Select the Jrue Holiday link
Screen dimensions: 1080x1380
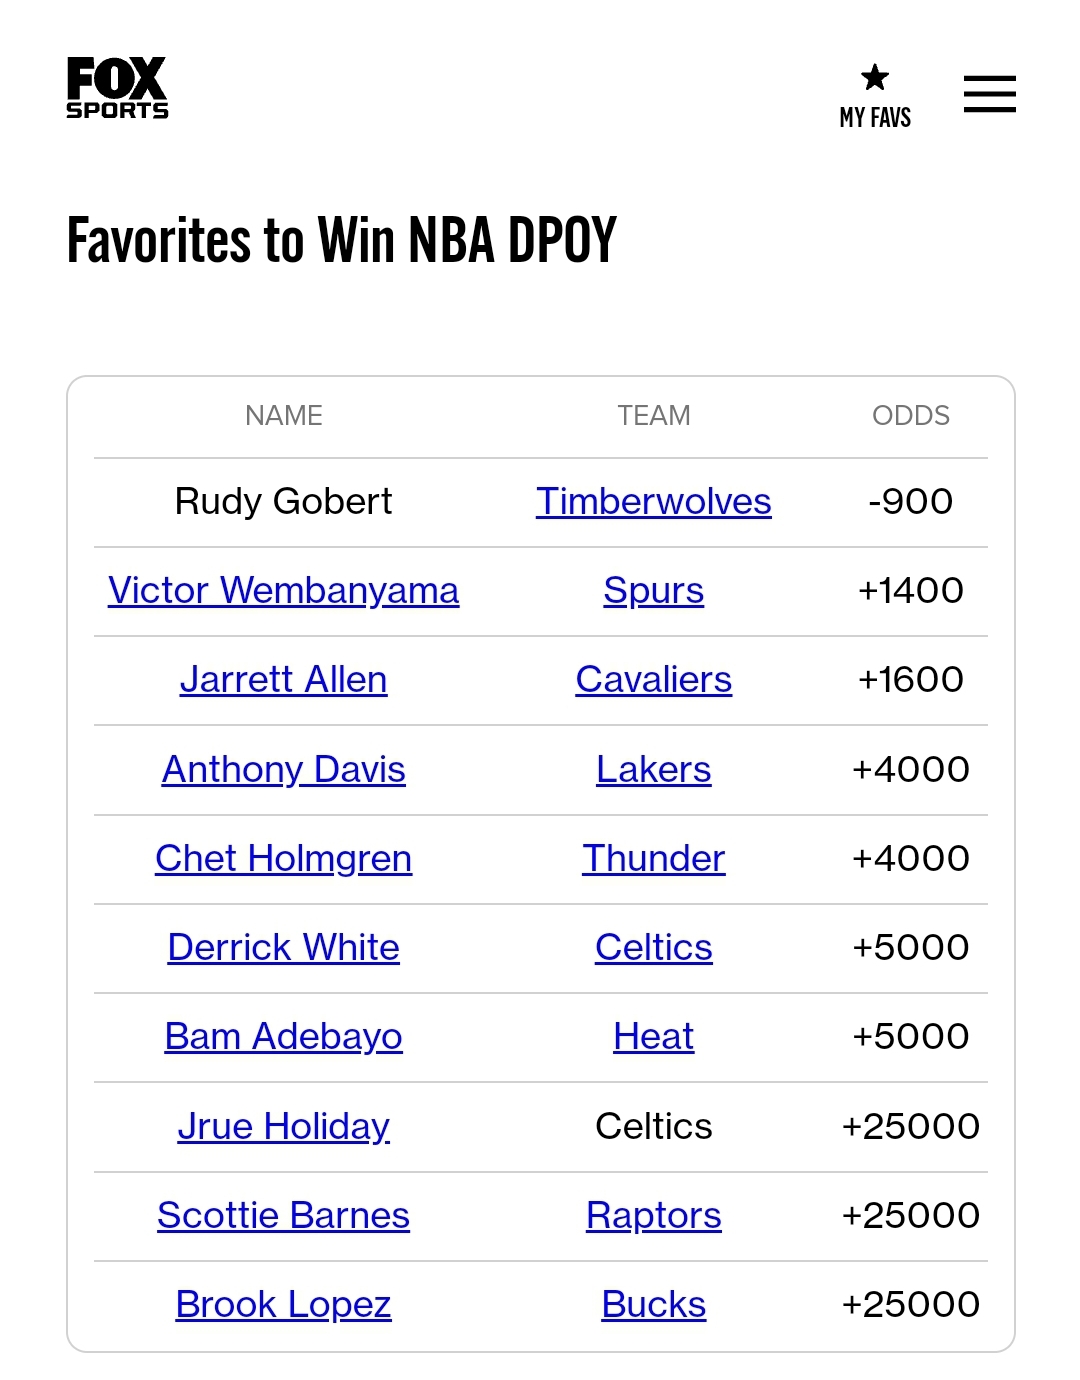(x=284, y=1126)
